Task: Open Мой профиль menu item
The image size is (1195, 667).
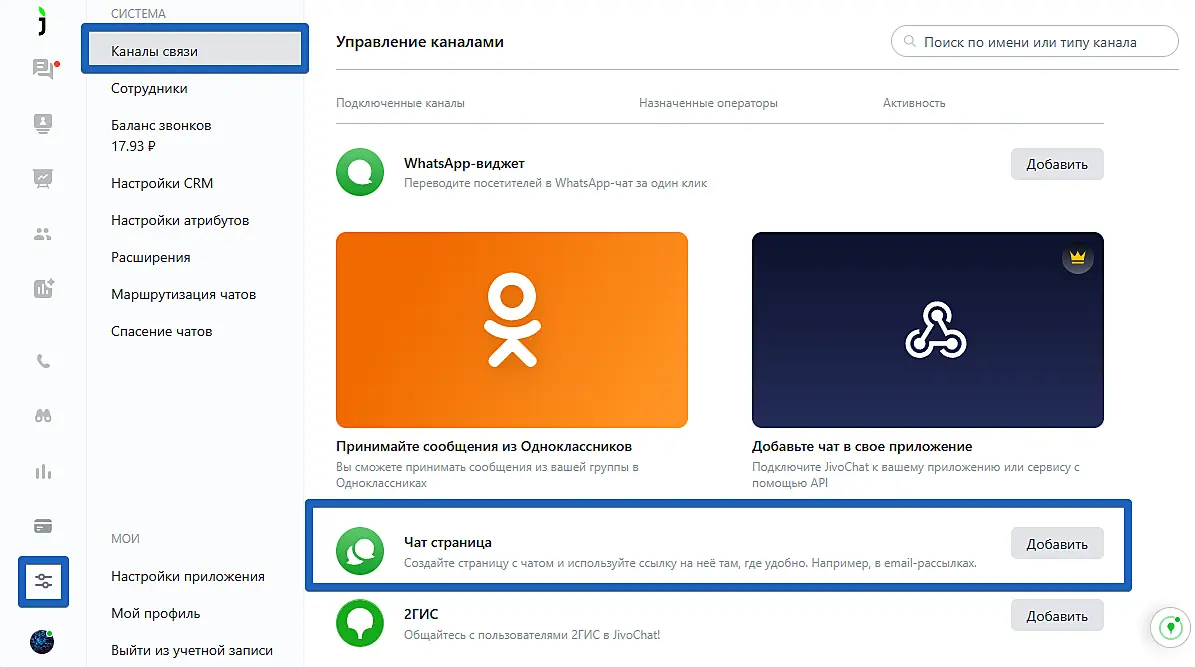Action: click(155, 614)
